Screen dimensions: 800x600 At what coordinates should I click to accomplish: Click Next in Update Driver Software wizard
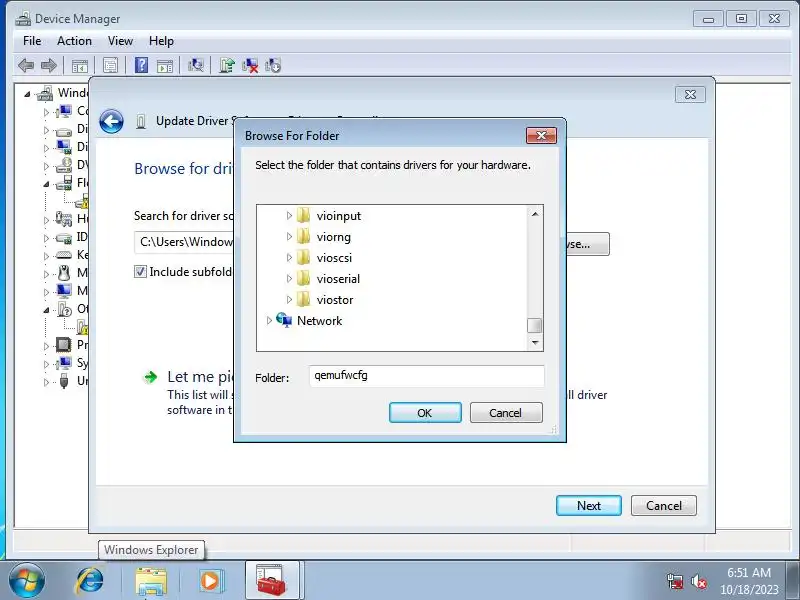pyautogui.click(x=589, y=505)
